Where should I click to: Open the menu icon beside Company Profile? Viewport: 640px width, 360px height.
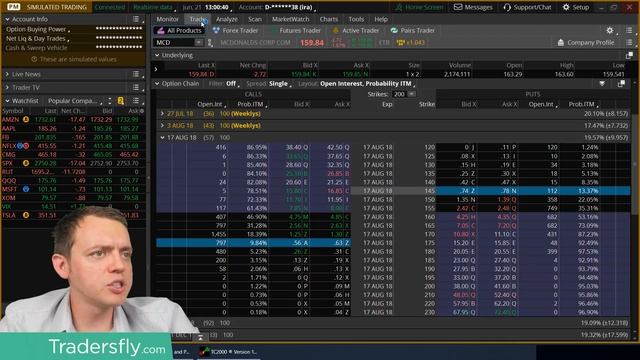[629, 42]
